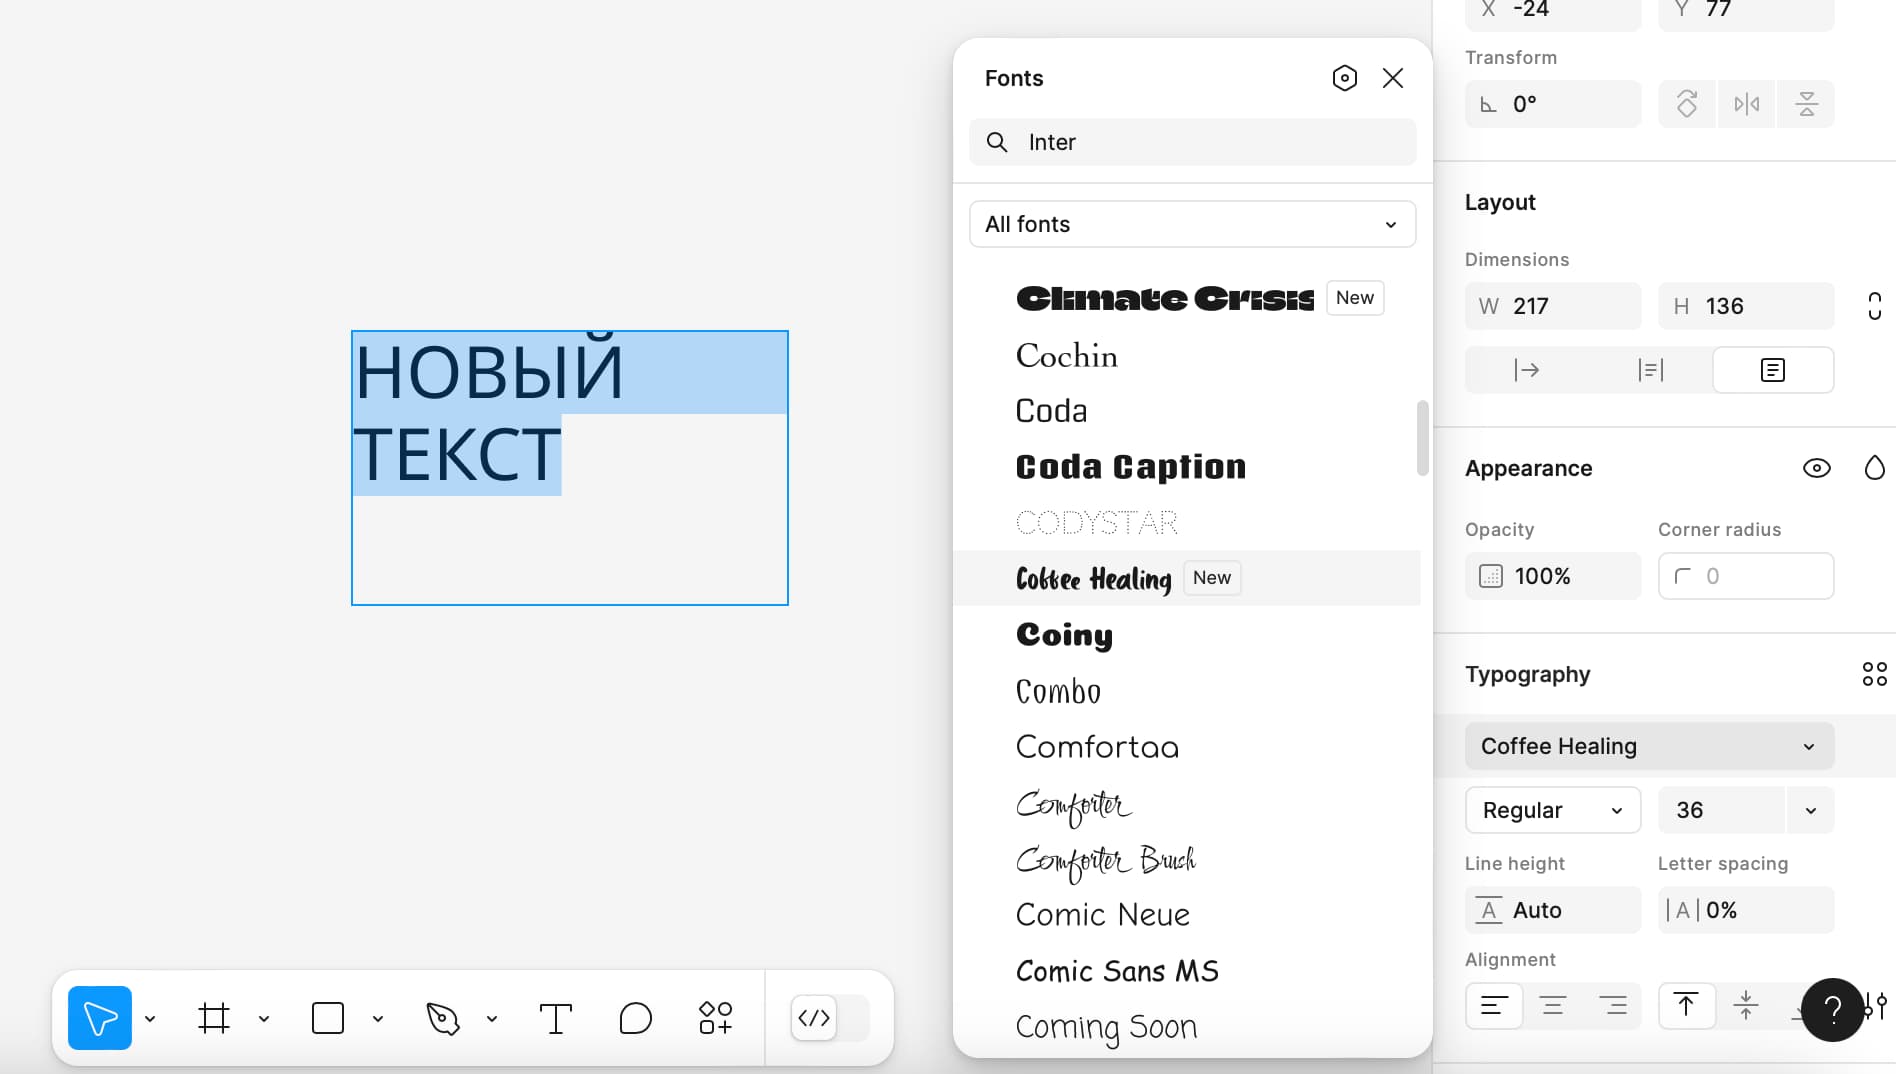
Task: Choose Coda font
Action: tap(1187, 411)
